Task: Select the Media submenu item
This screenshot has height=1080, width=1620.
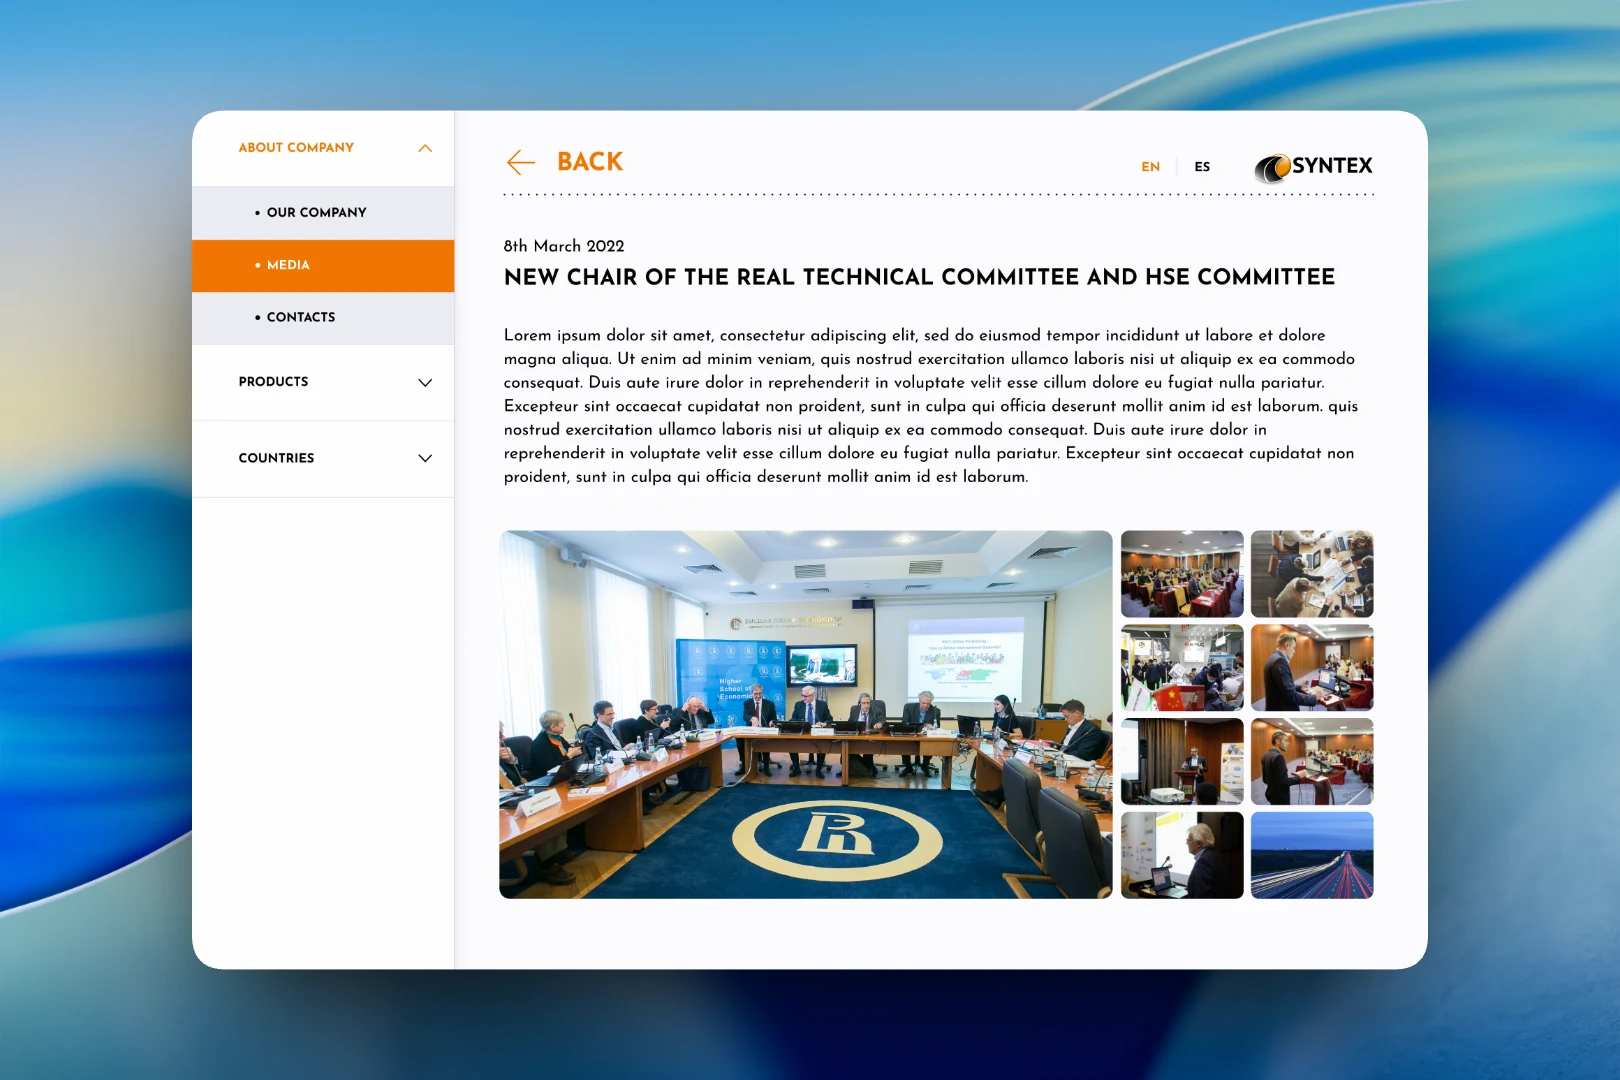Action: point(323,266)
